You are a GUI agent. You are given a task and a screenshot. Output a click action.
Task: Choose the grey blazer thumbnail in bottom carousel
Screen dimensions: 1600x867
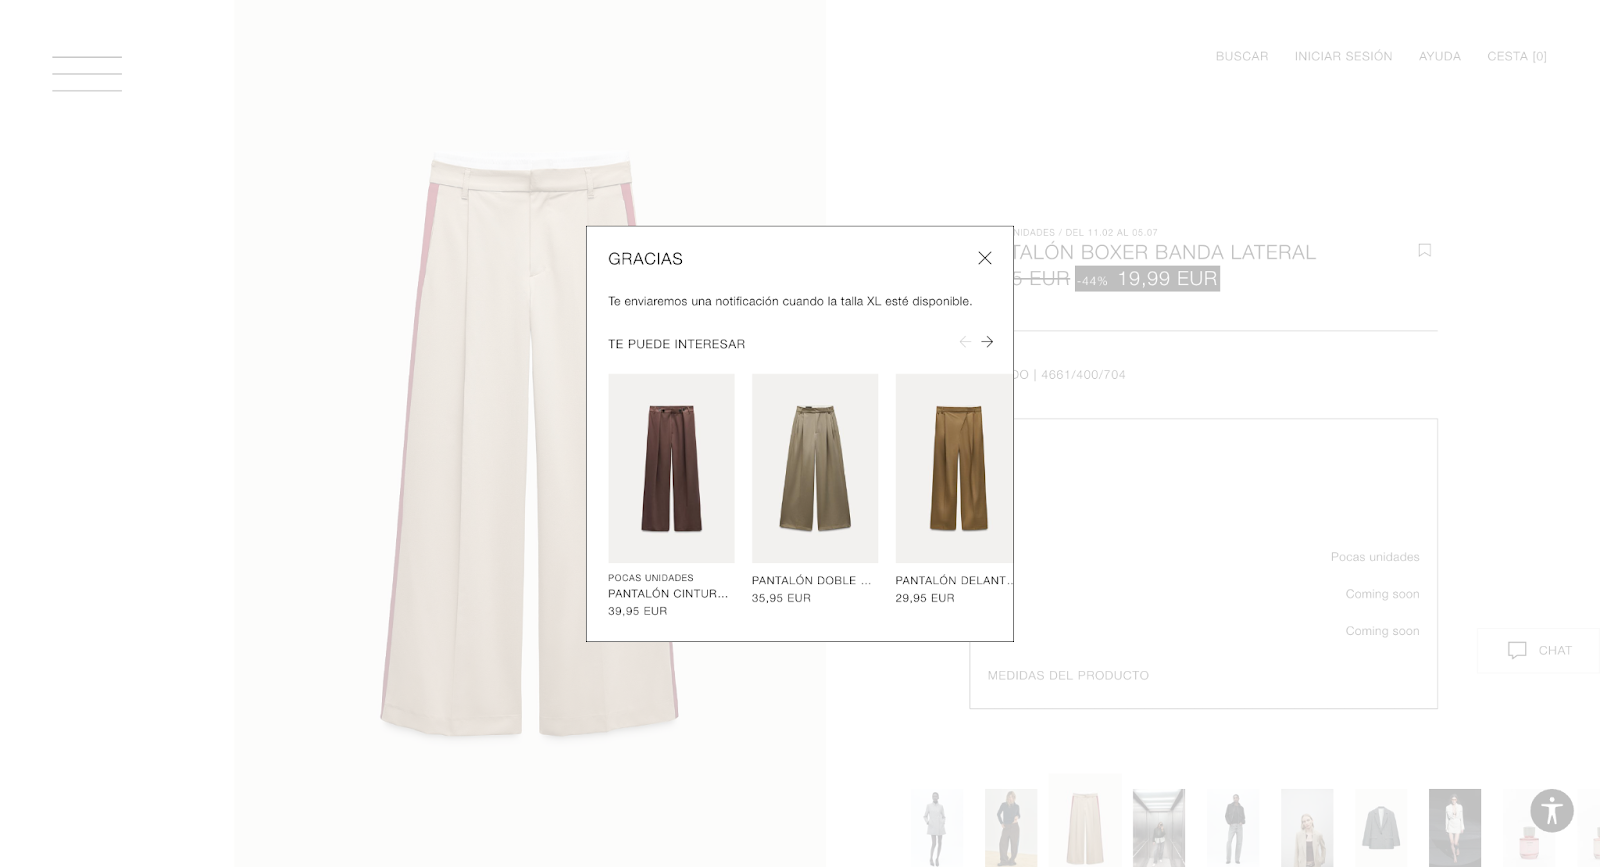(1381, 828)
